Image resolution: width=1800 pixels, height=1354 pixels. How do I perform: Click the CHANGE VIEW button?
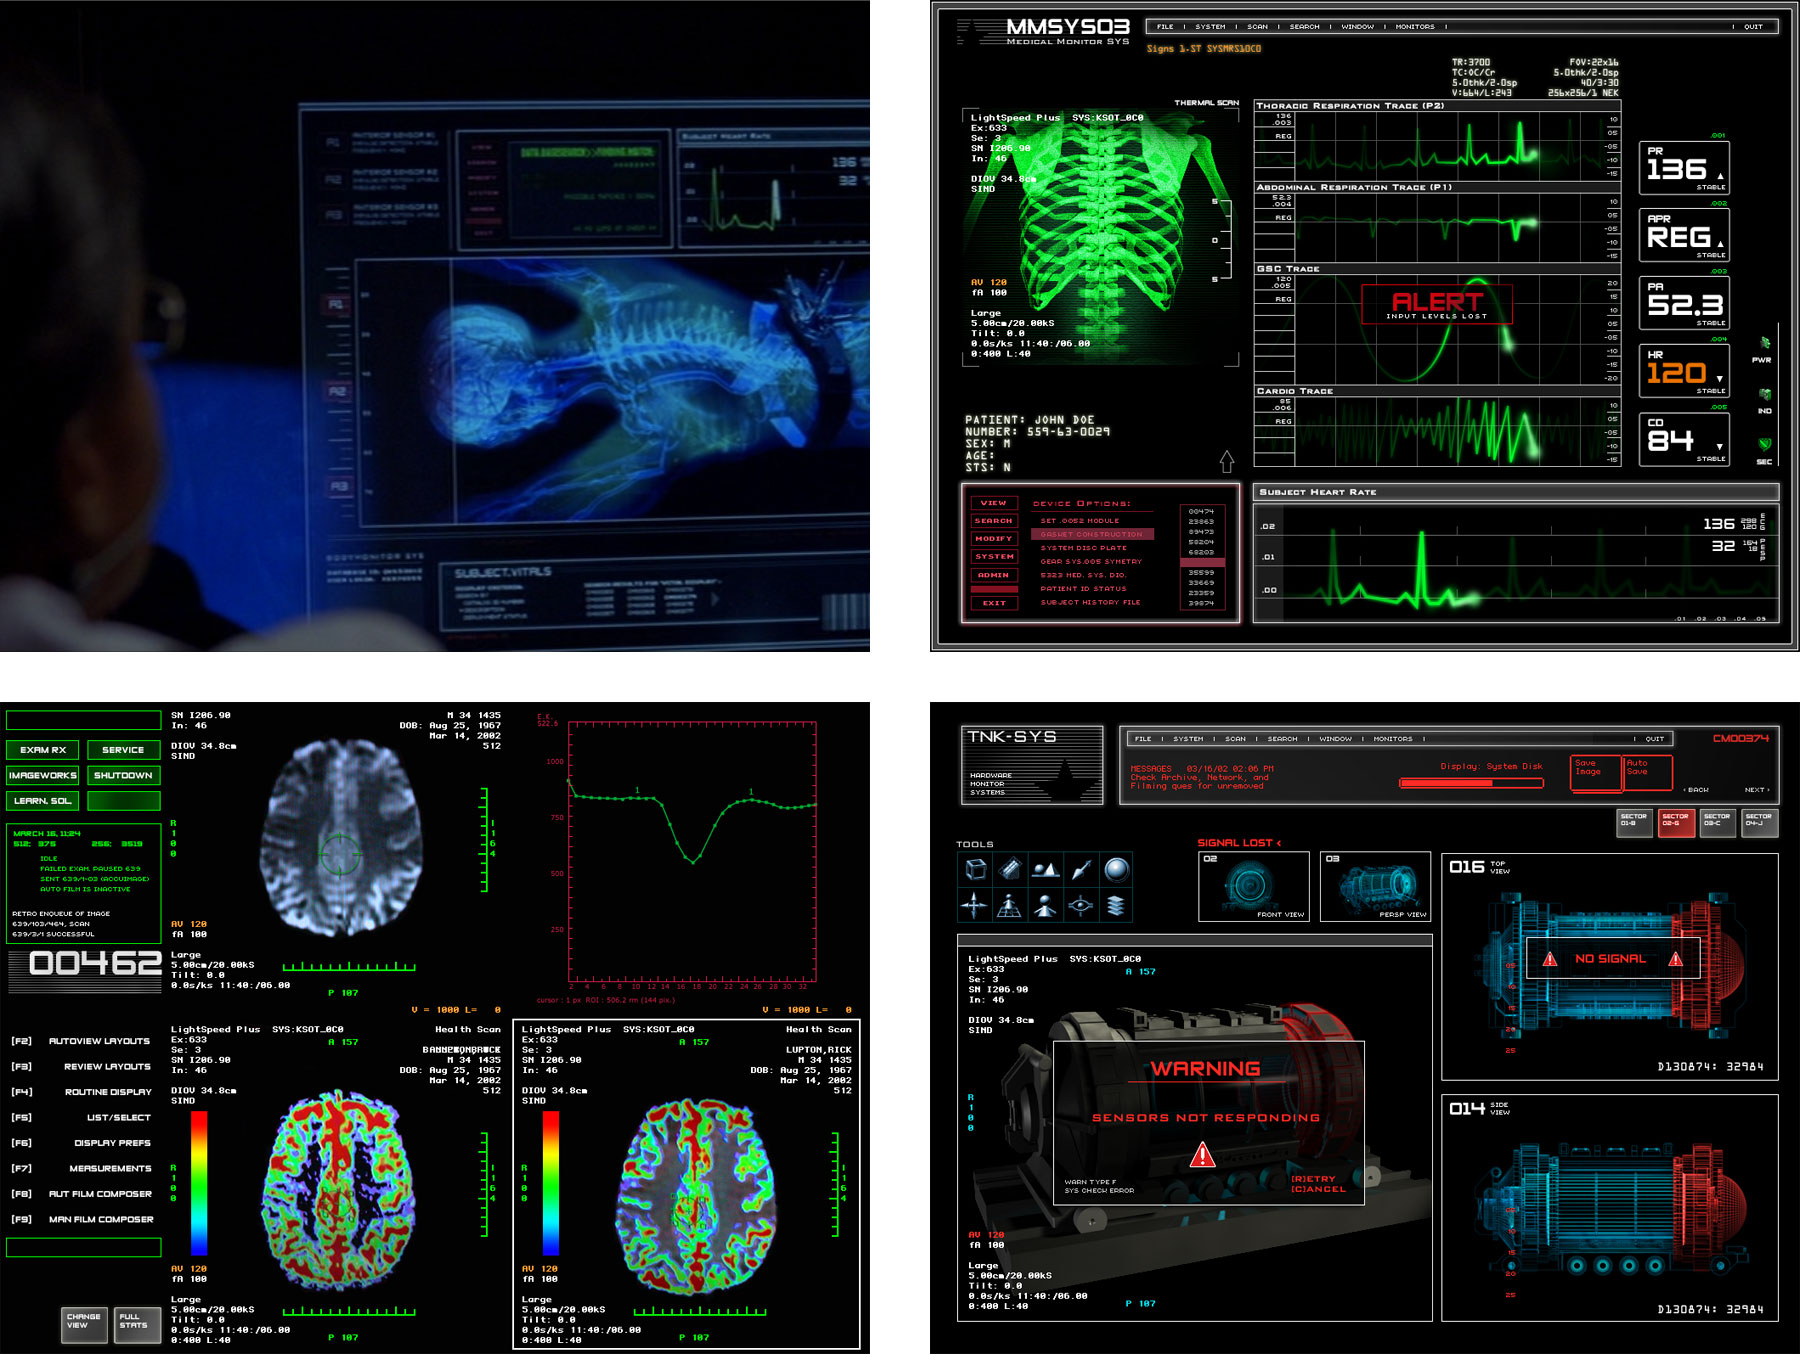[84, 1323]
